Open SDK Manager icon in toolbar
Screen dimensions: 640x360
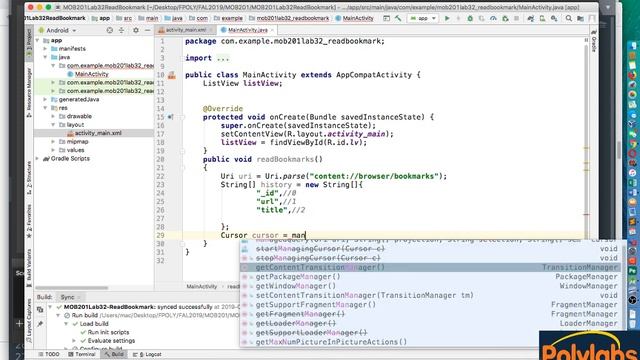point(554,18)
